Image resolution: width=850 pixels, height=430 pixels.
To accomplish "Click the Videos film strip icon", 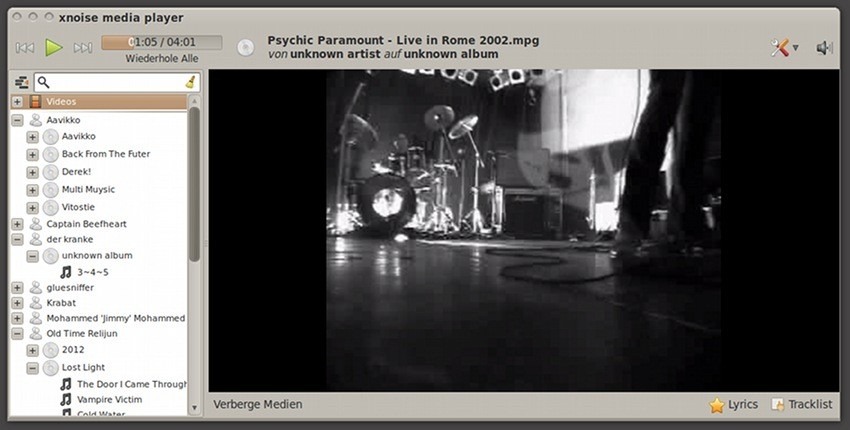I will [35, 101].
